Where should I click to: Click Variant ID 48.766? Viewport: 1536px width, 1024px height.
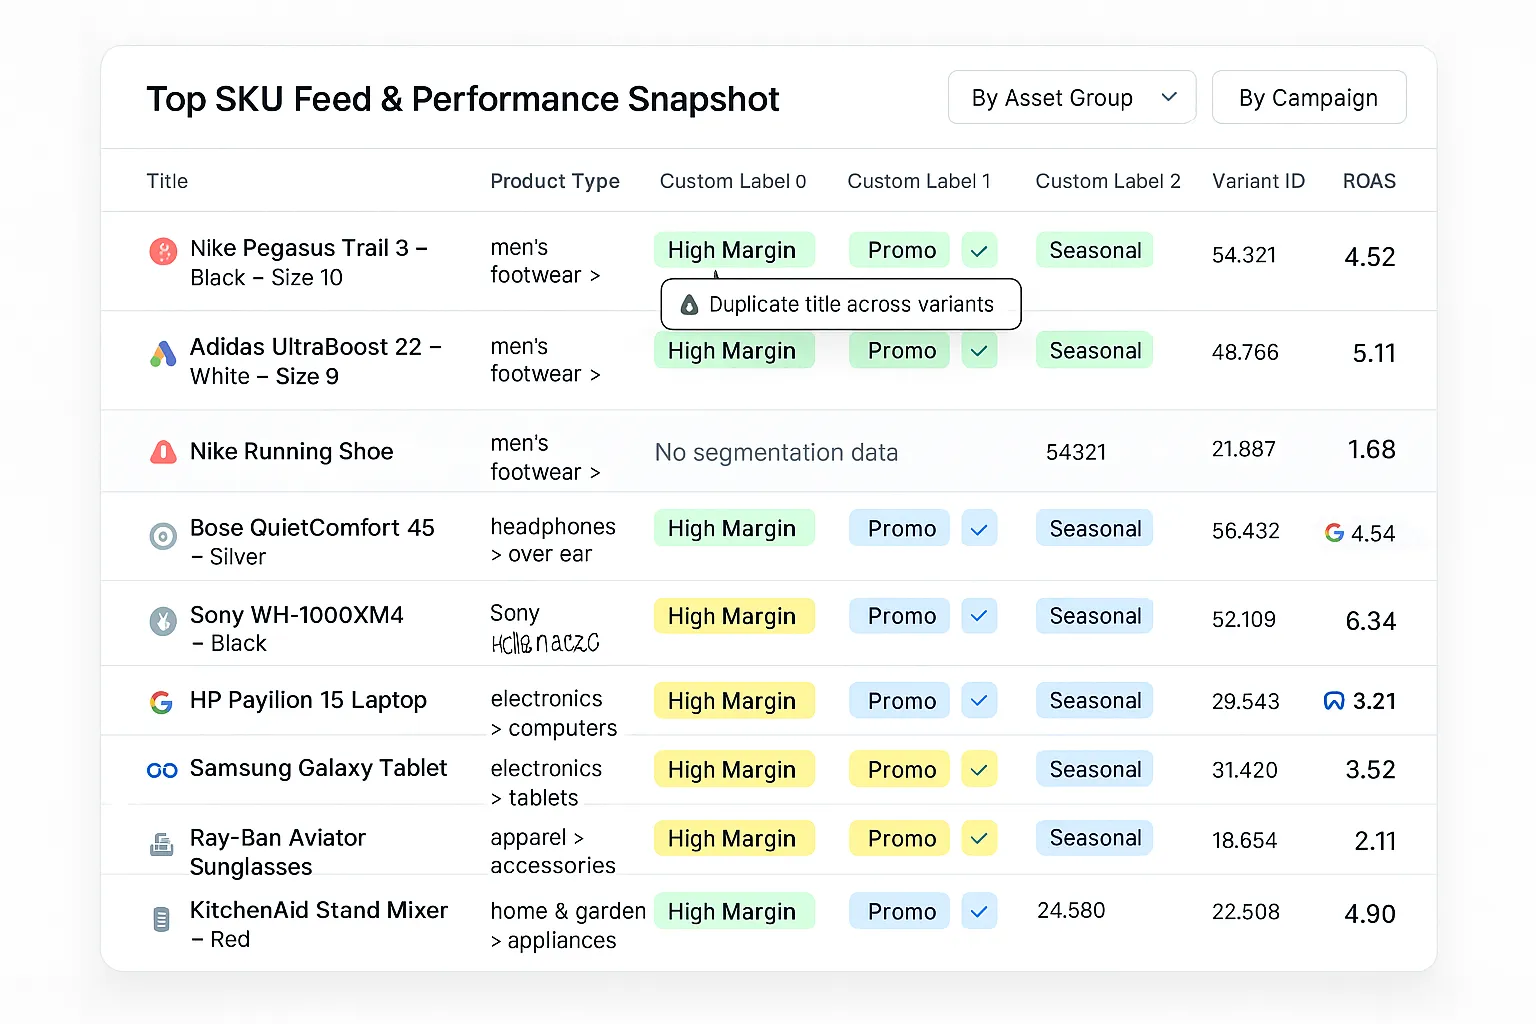coord(1245,352)
